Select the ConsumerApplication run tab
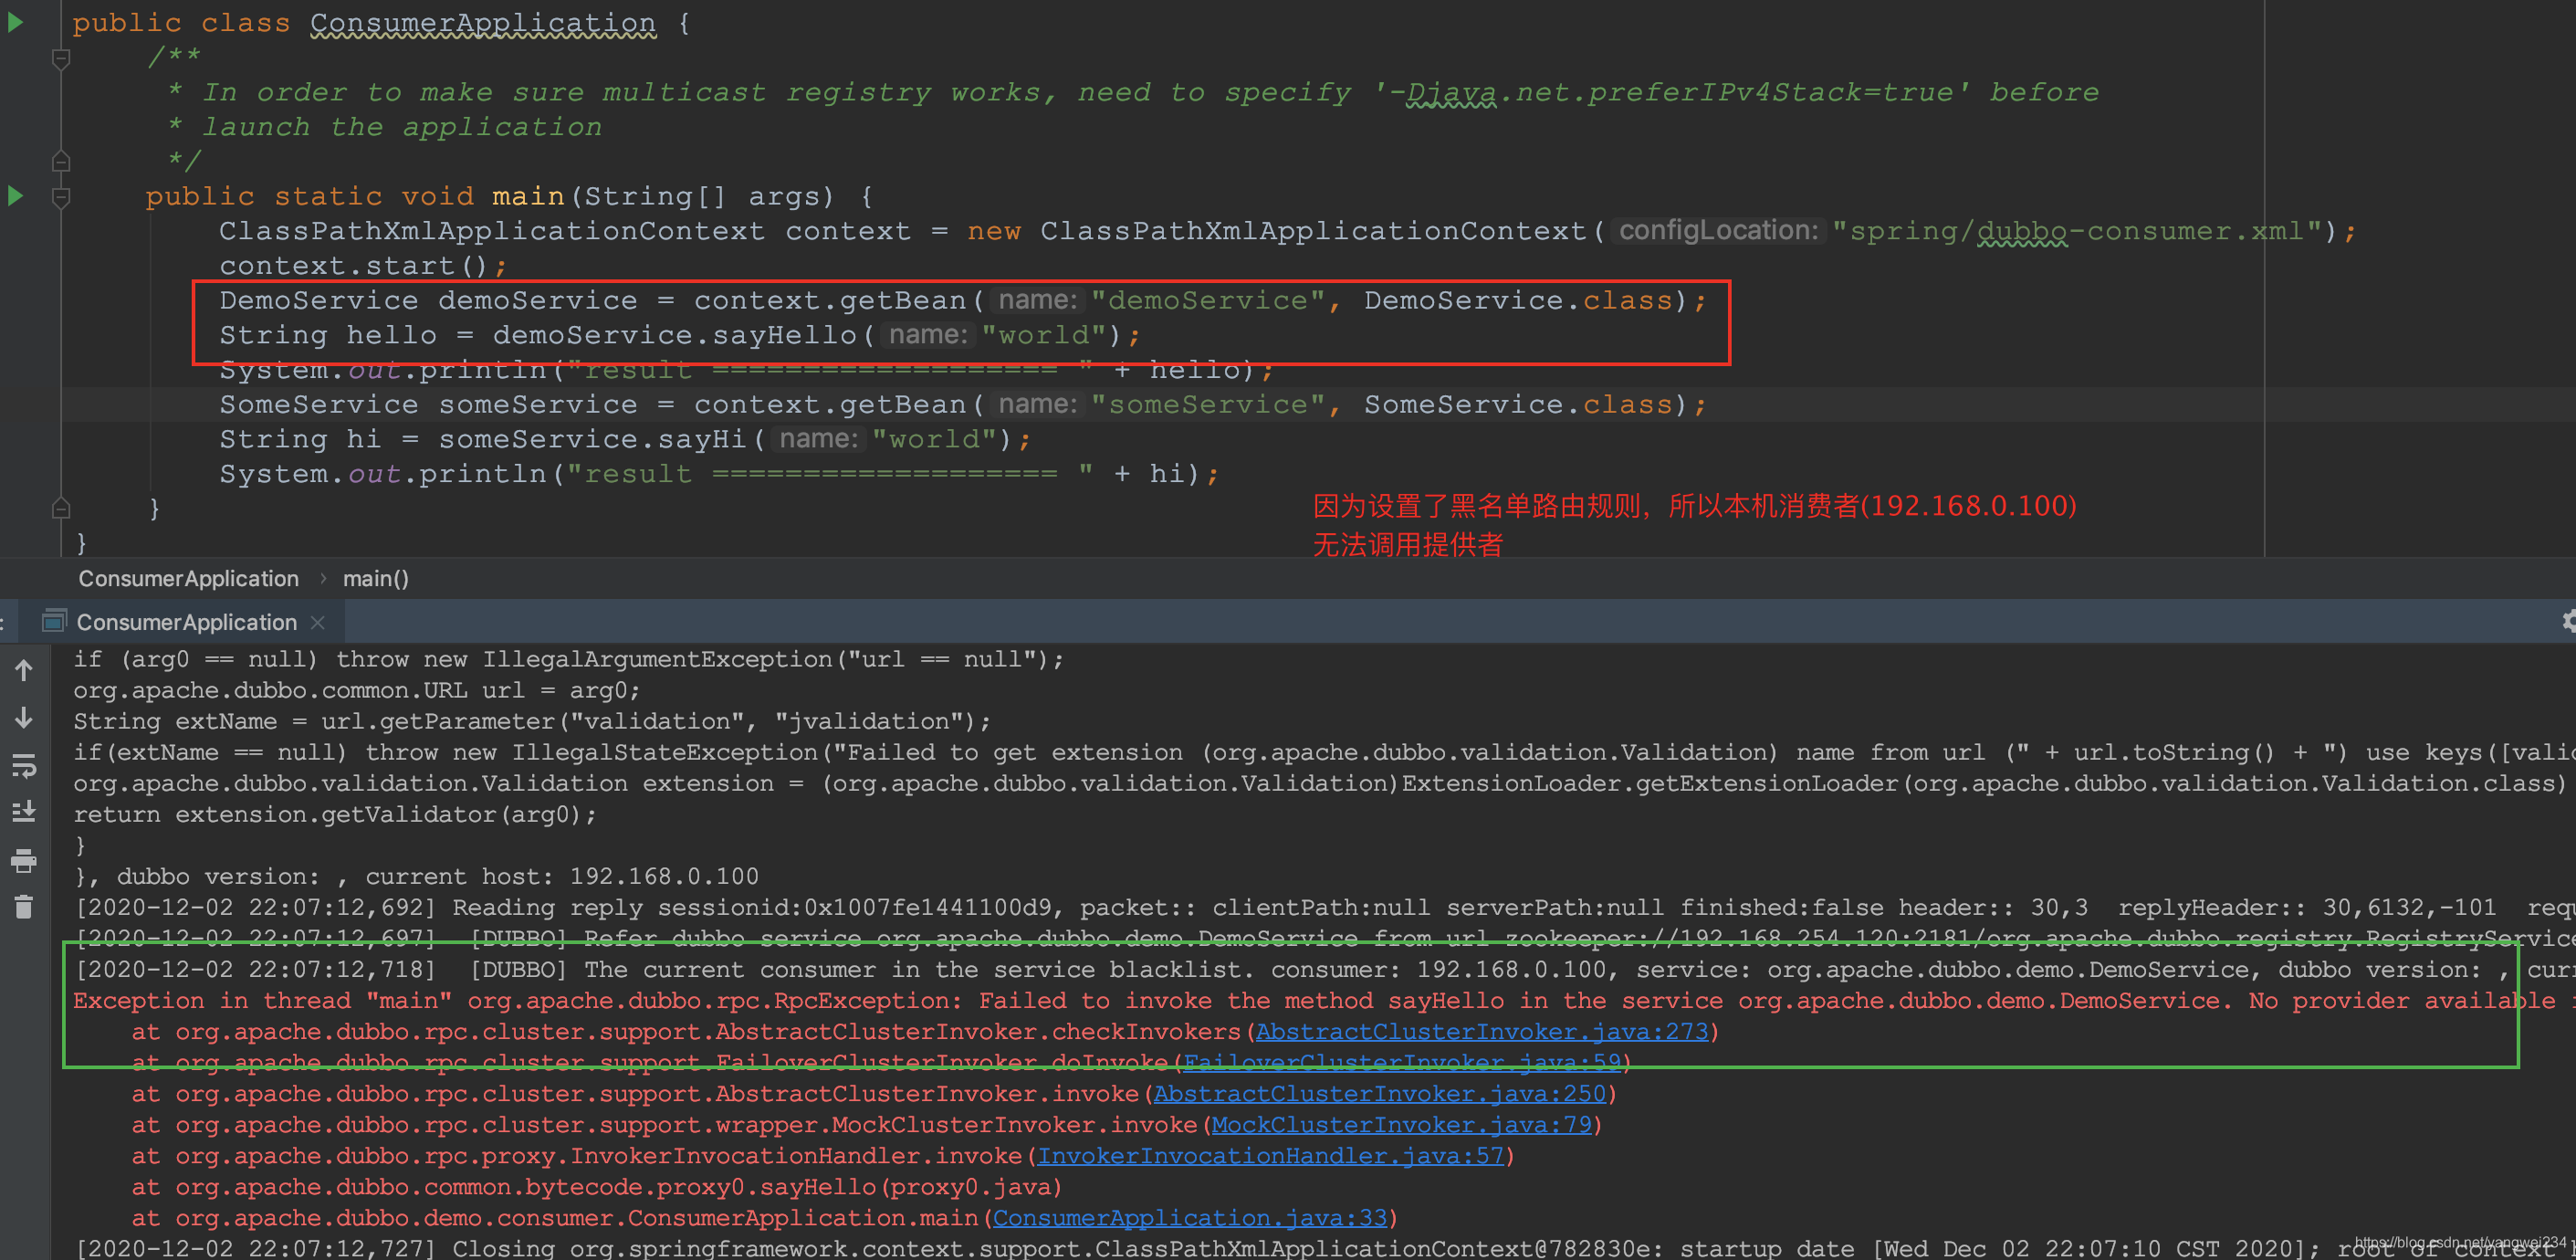This screenshot has height=1260, width=2576. coord(186,622)
